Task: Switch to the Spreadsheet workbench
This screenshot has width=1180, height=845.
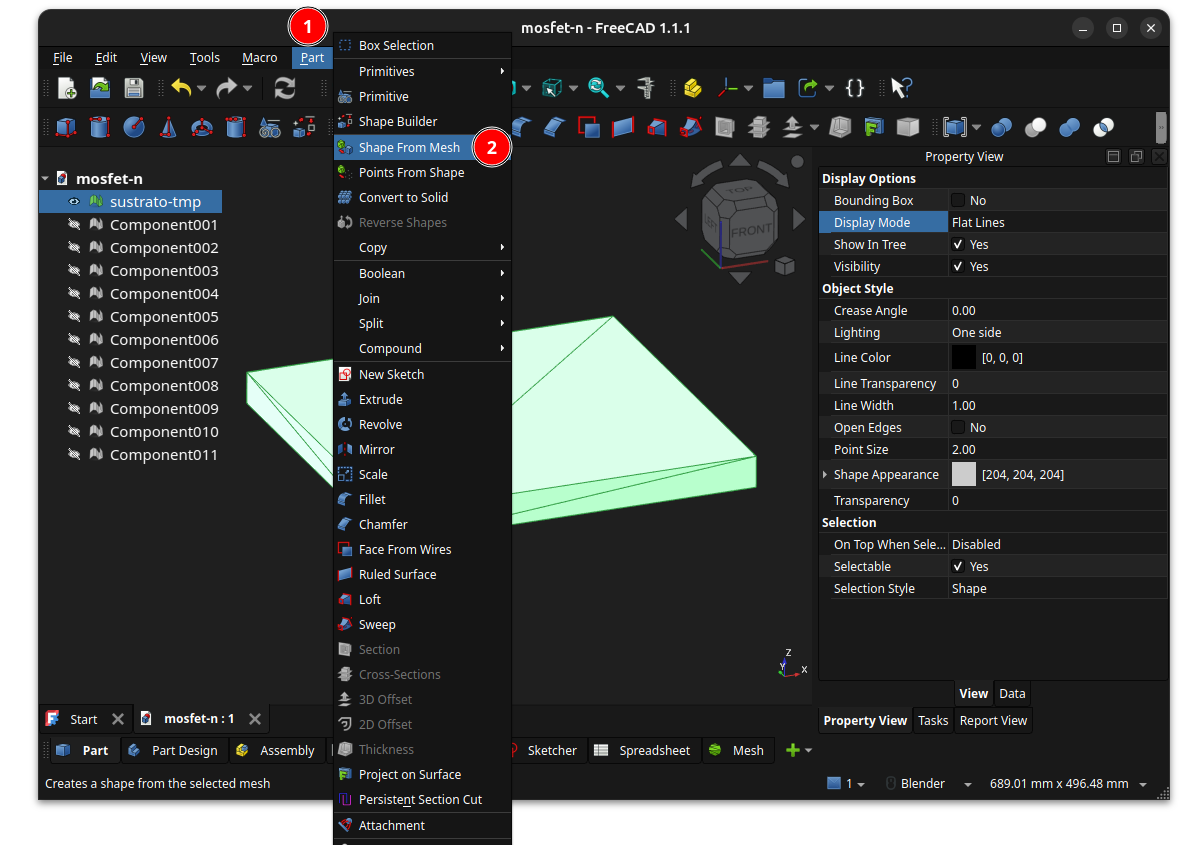Action: tap(643, 750)
